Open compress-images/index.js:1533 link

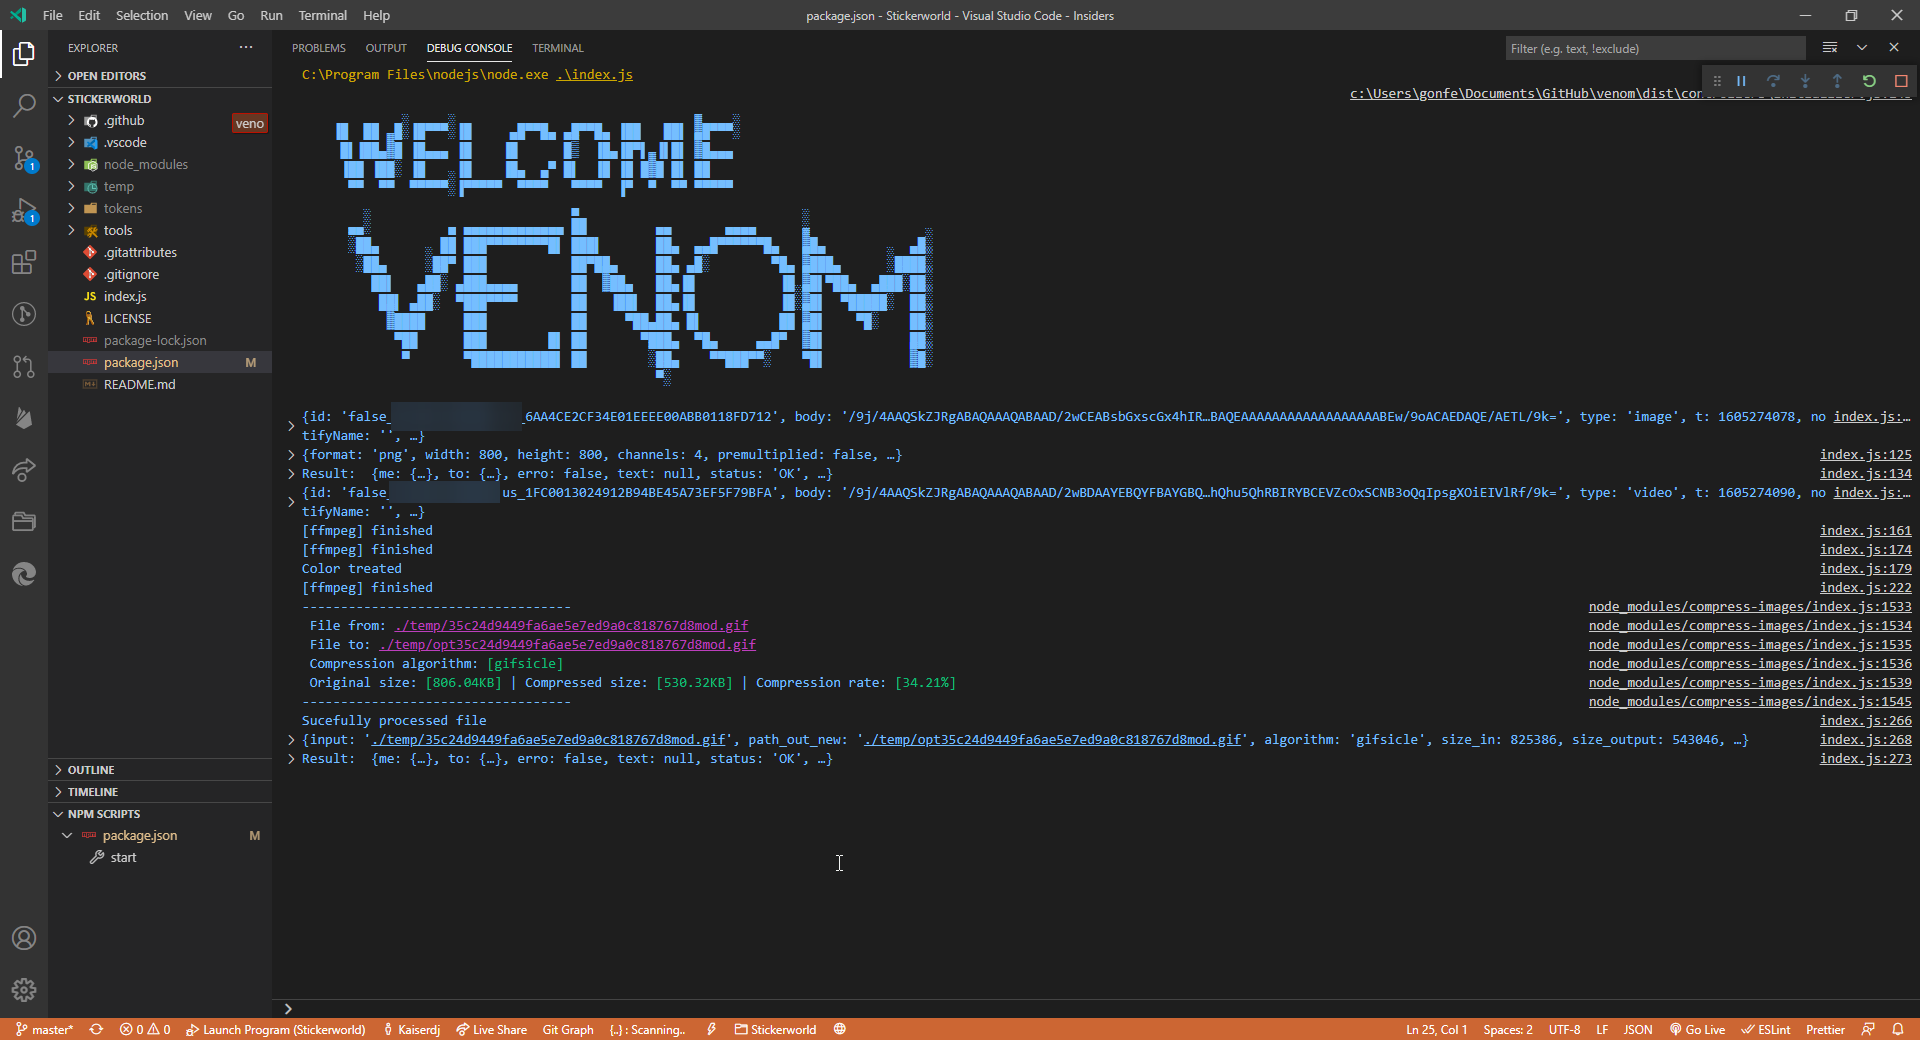pyautogui.click(x=1750, y=607)
